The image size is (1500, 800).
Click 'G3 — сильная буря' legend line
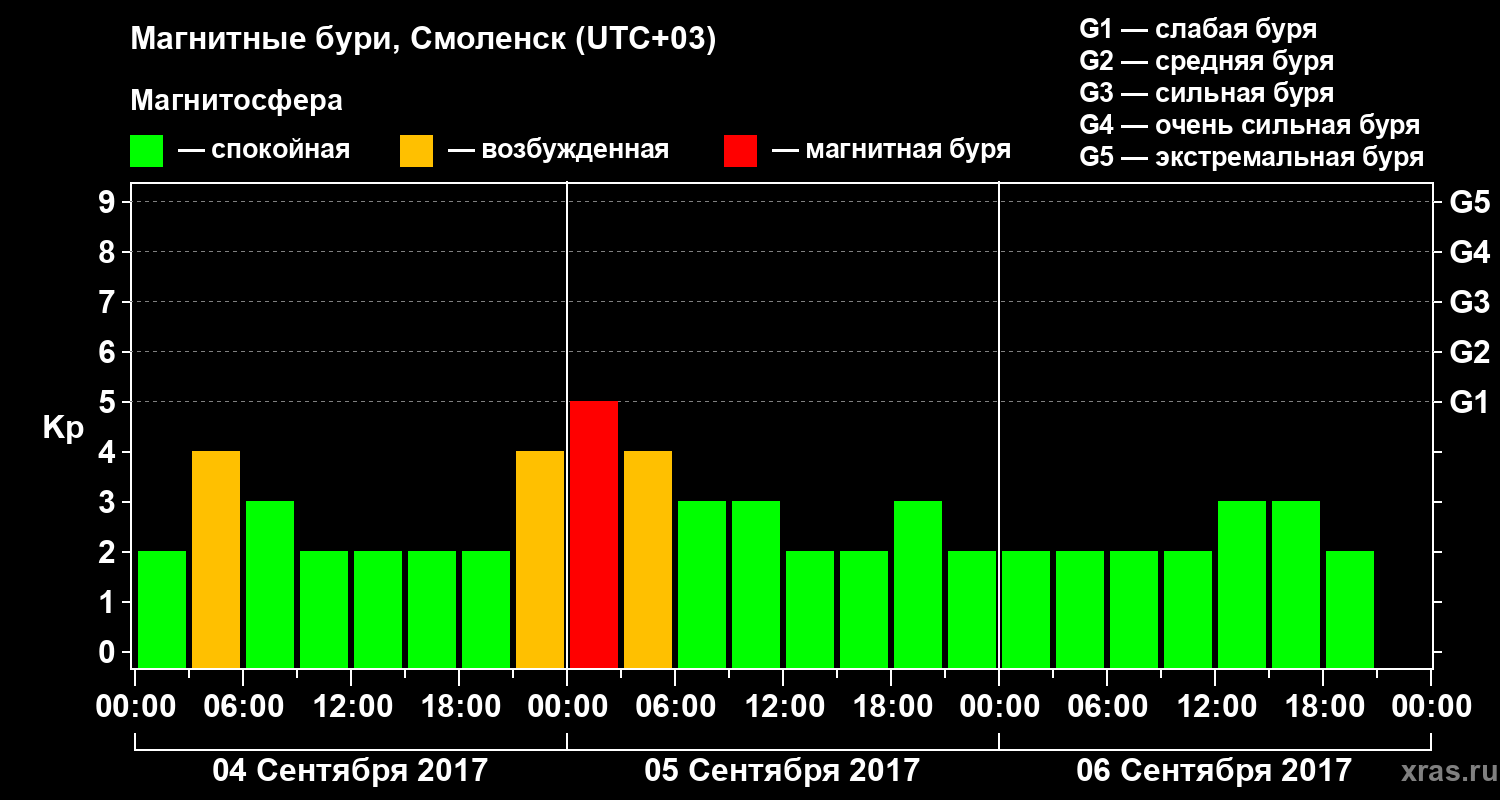click(1206, 93)
